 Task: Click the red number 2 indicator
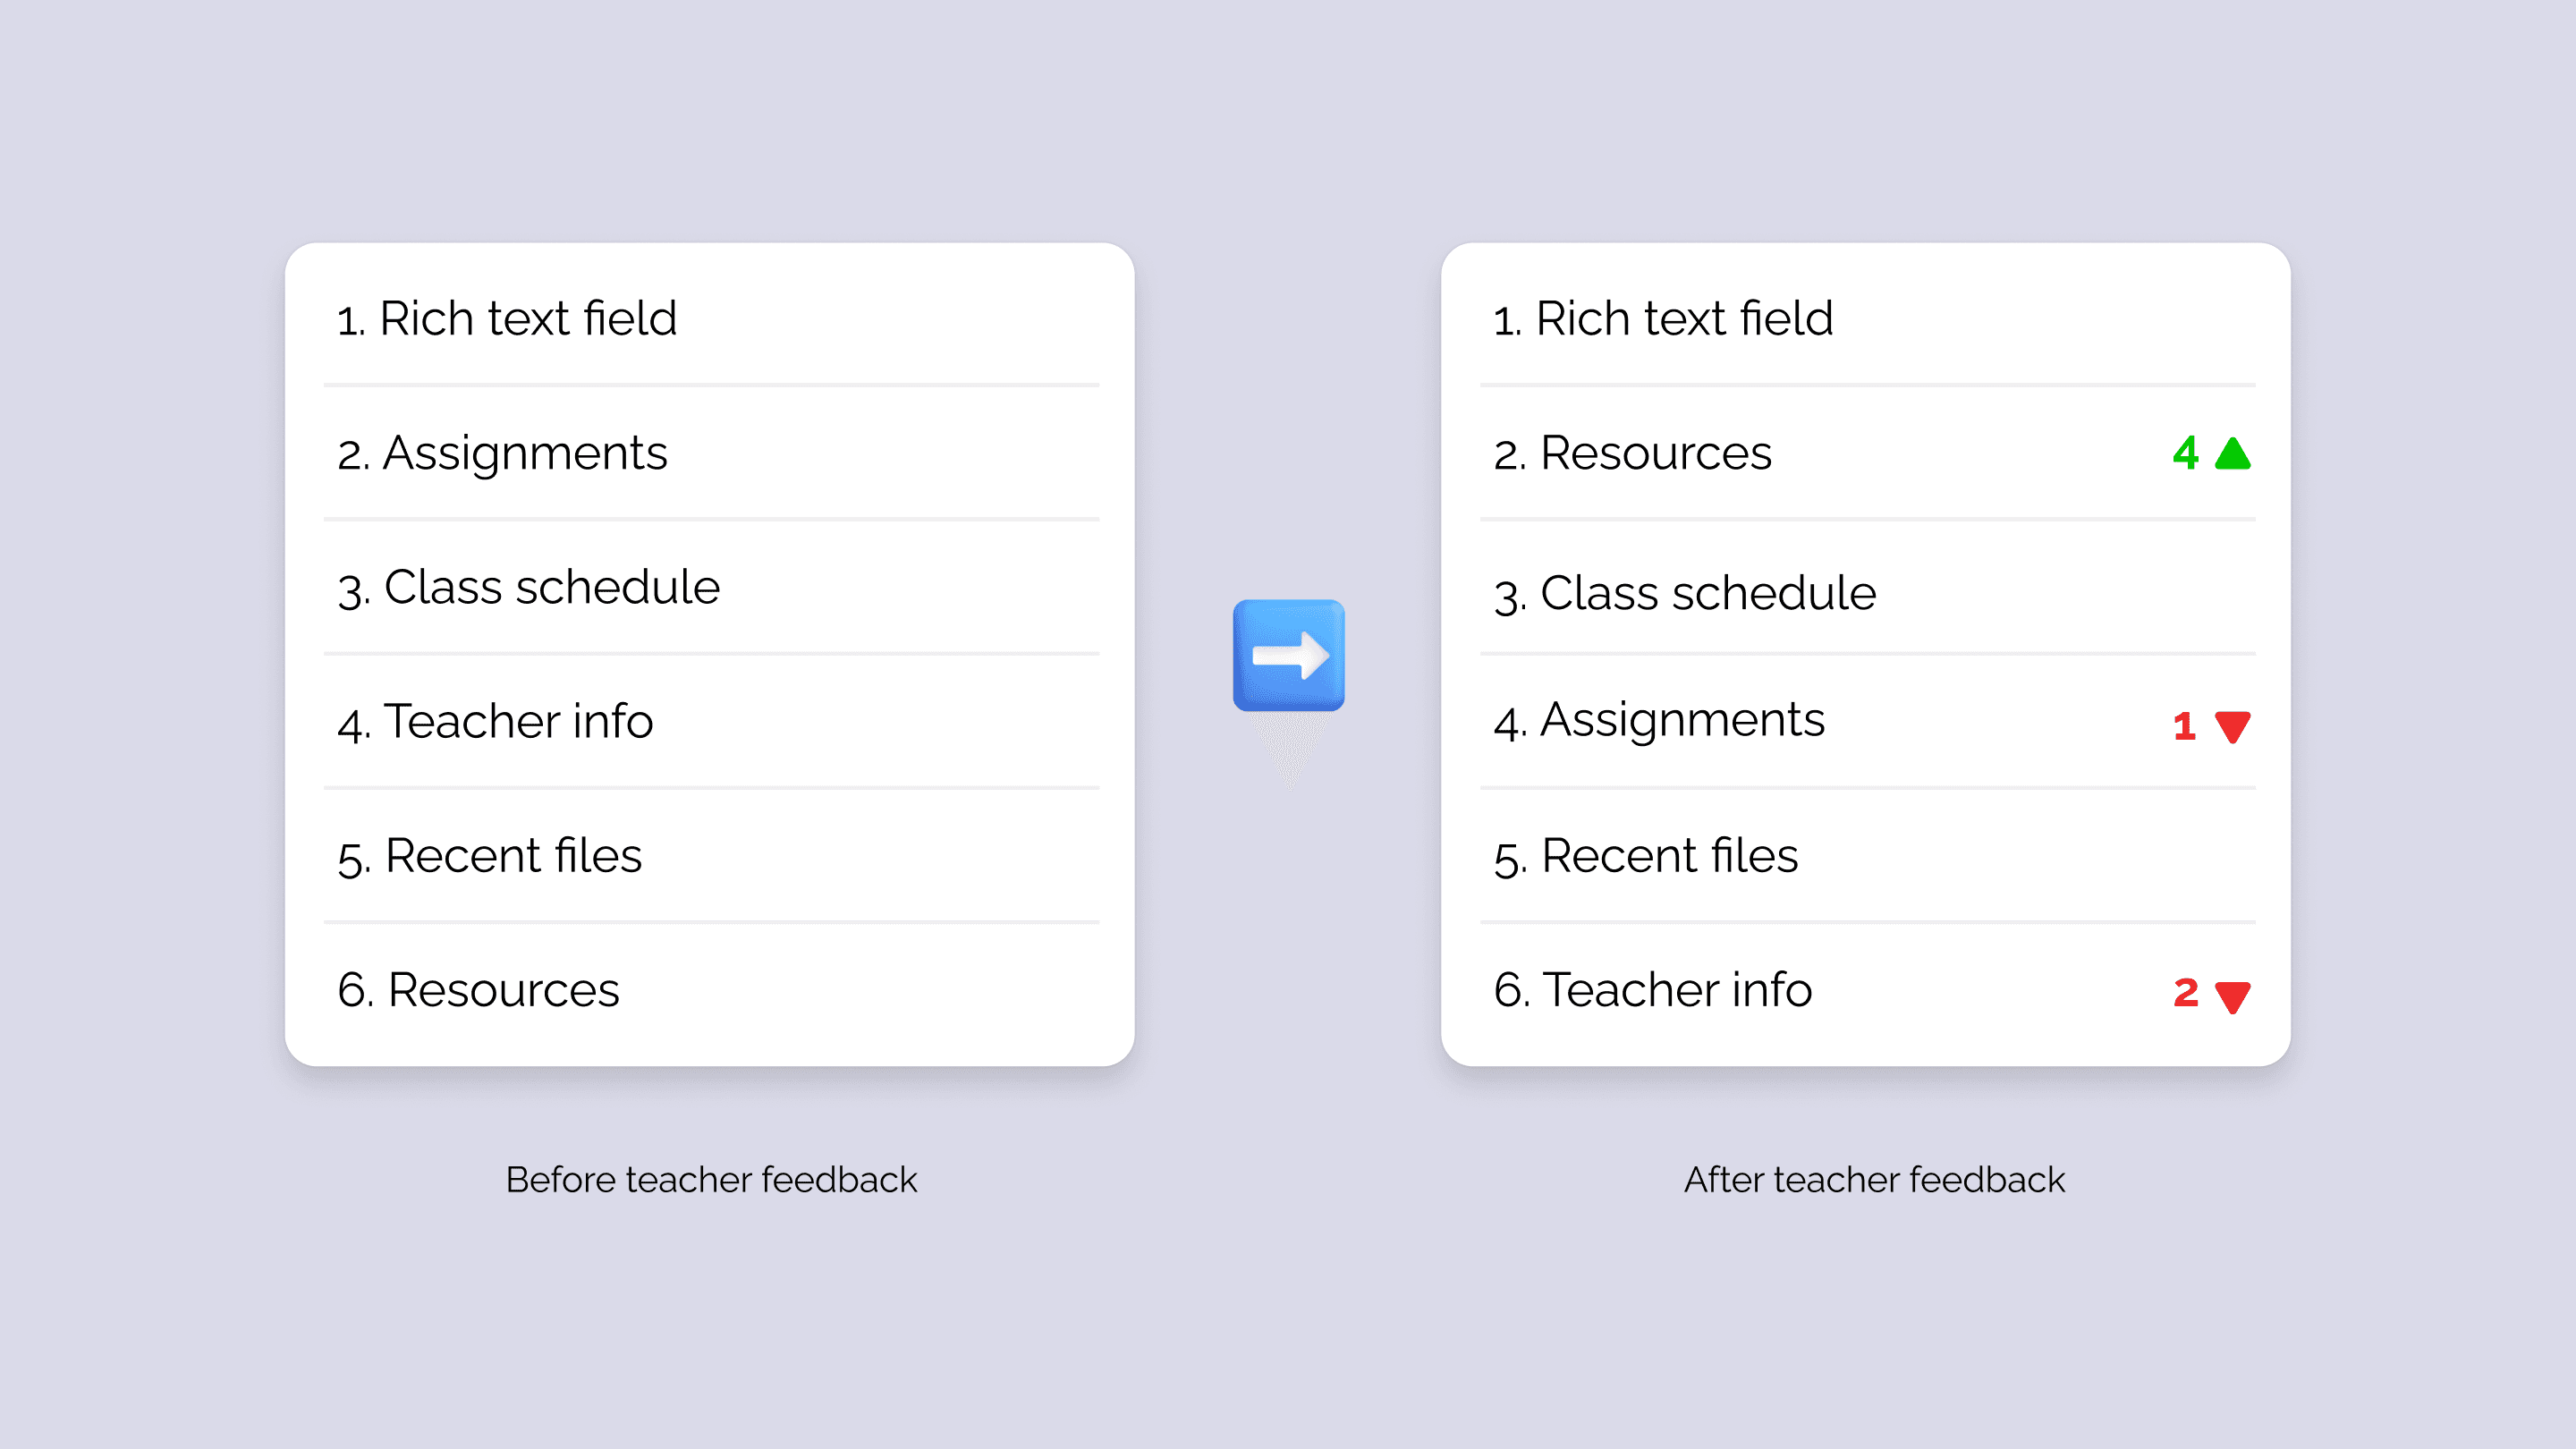[2185, 993]
